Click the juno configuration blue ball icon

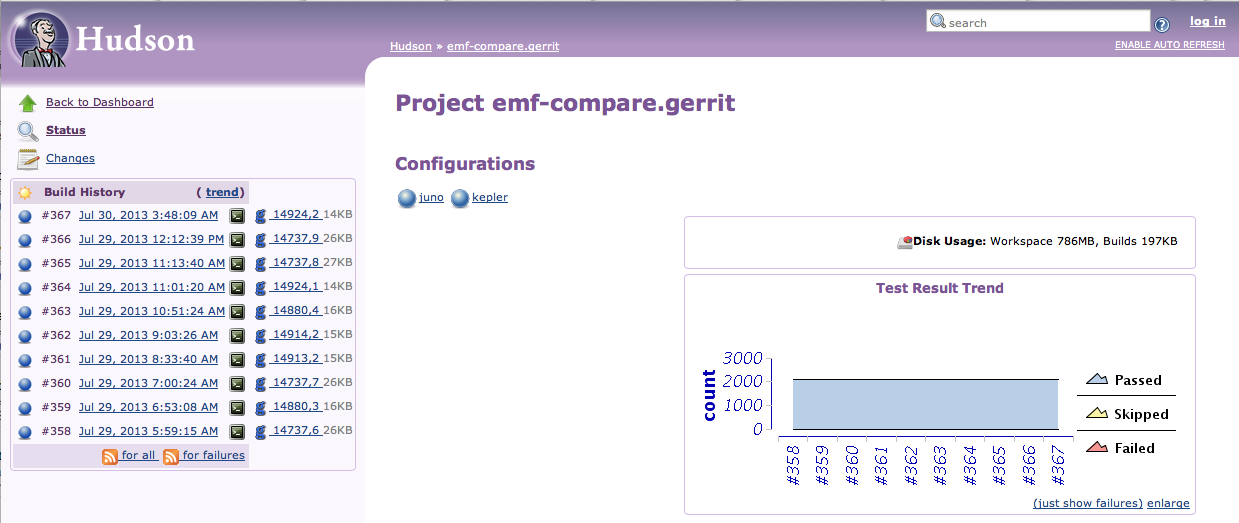(406, 198)
